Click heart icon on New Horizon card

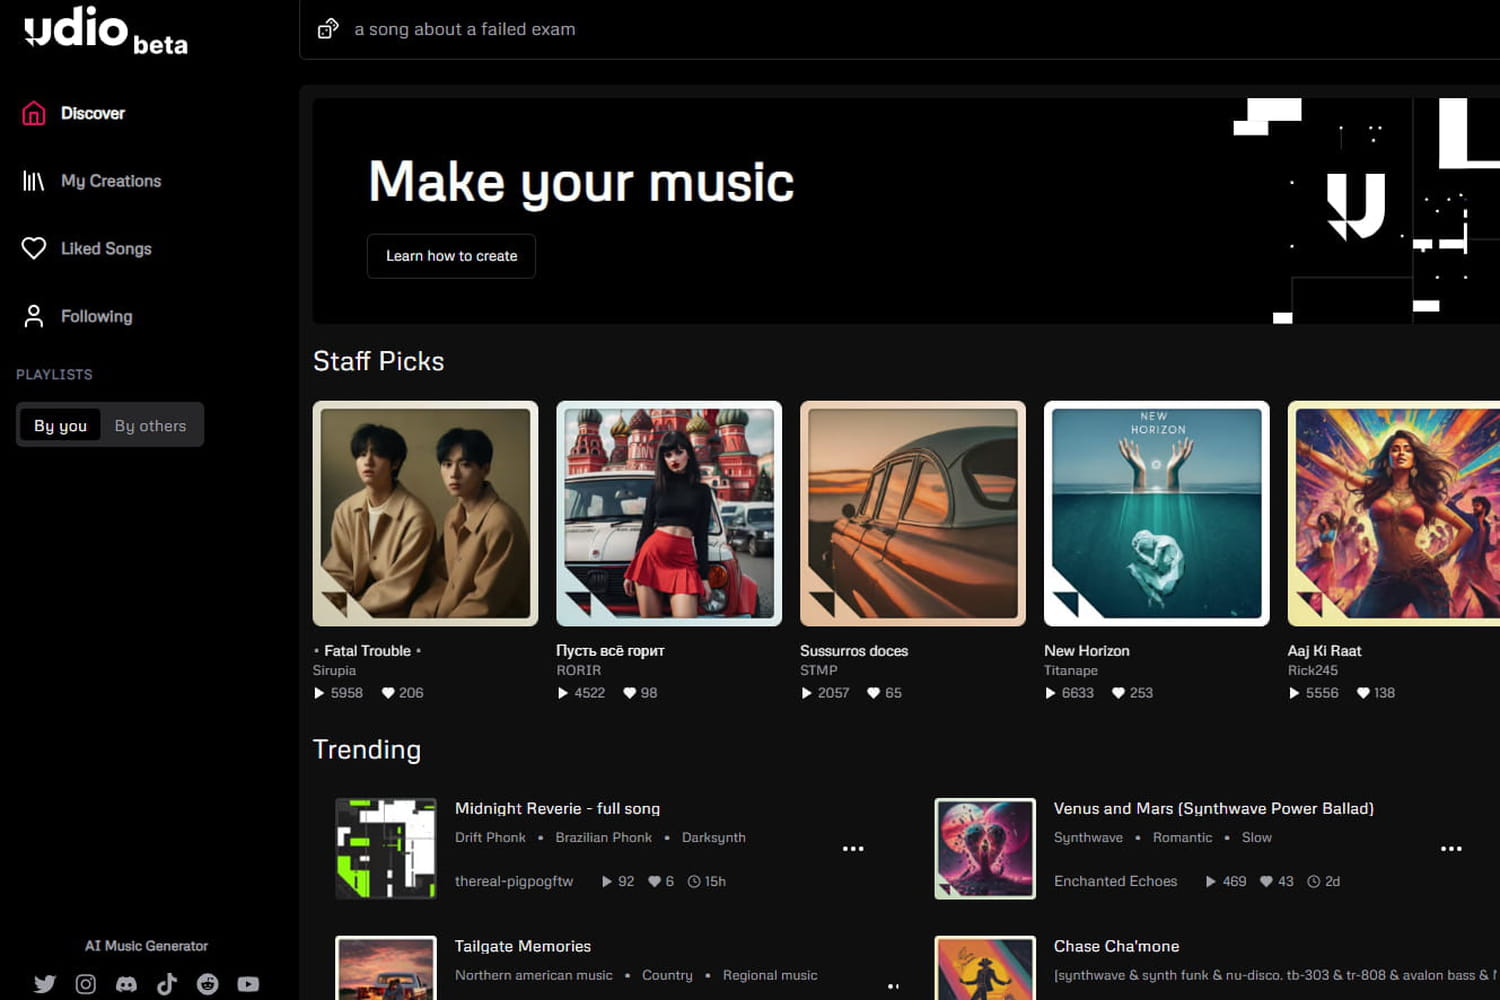pos(1119,693)
